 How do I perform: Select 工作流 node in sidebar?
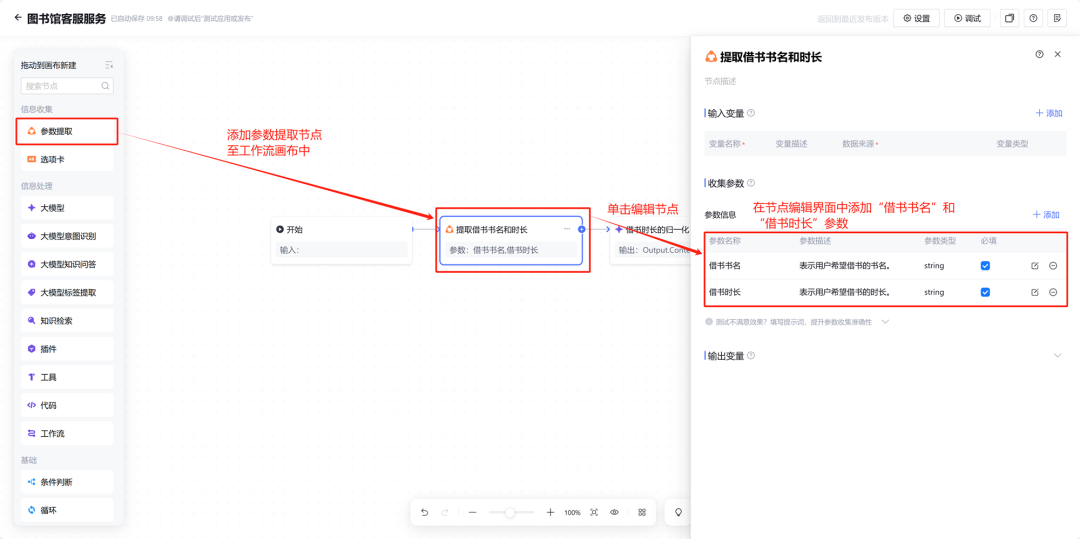67,434
